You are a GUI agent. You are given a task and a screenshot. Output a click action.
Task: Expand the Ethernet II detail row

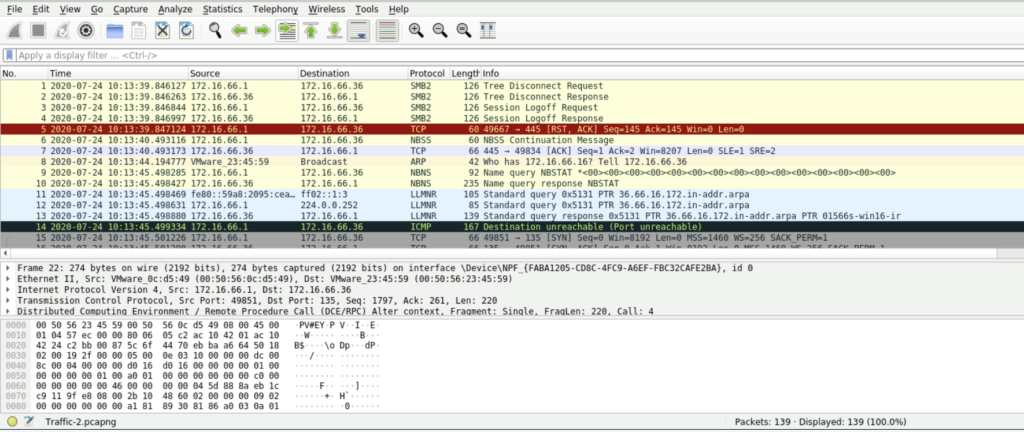[x=8, y=280]
